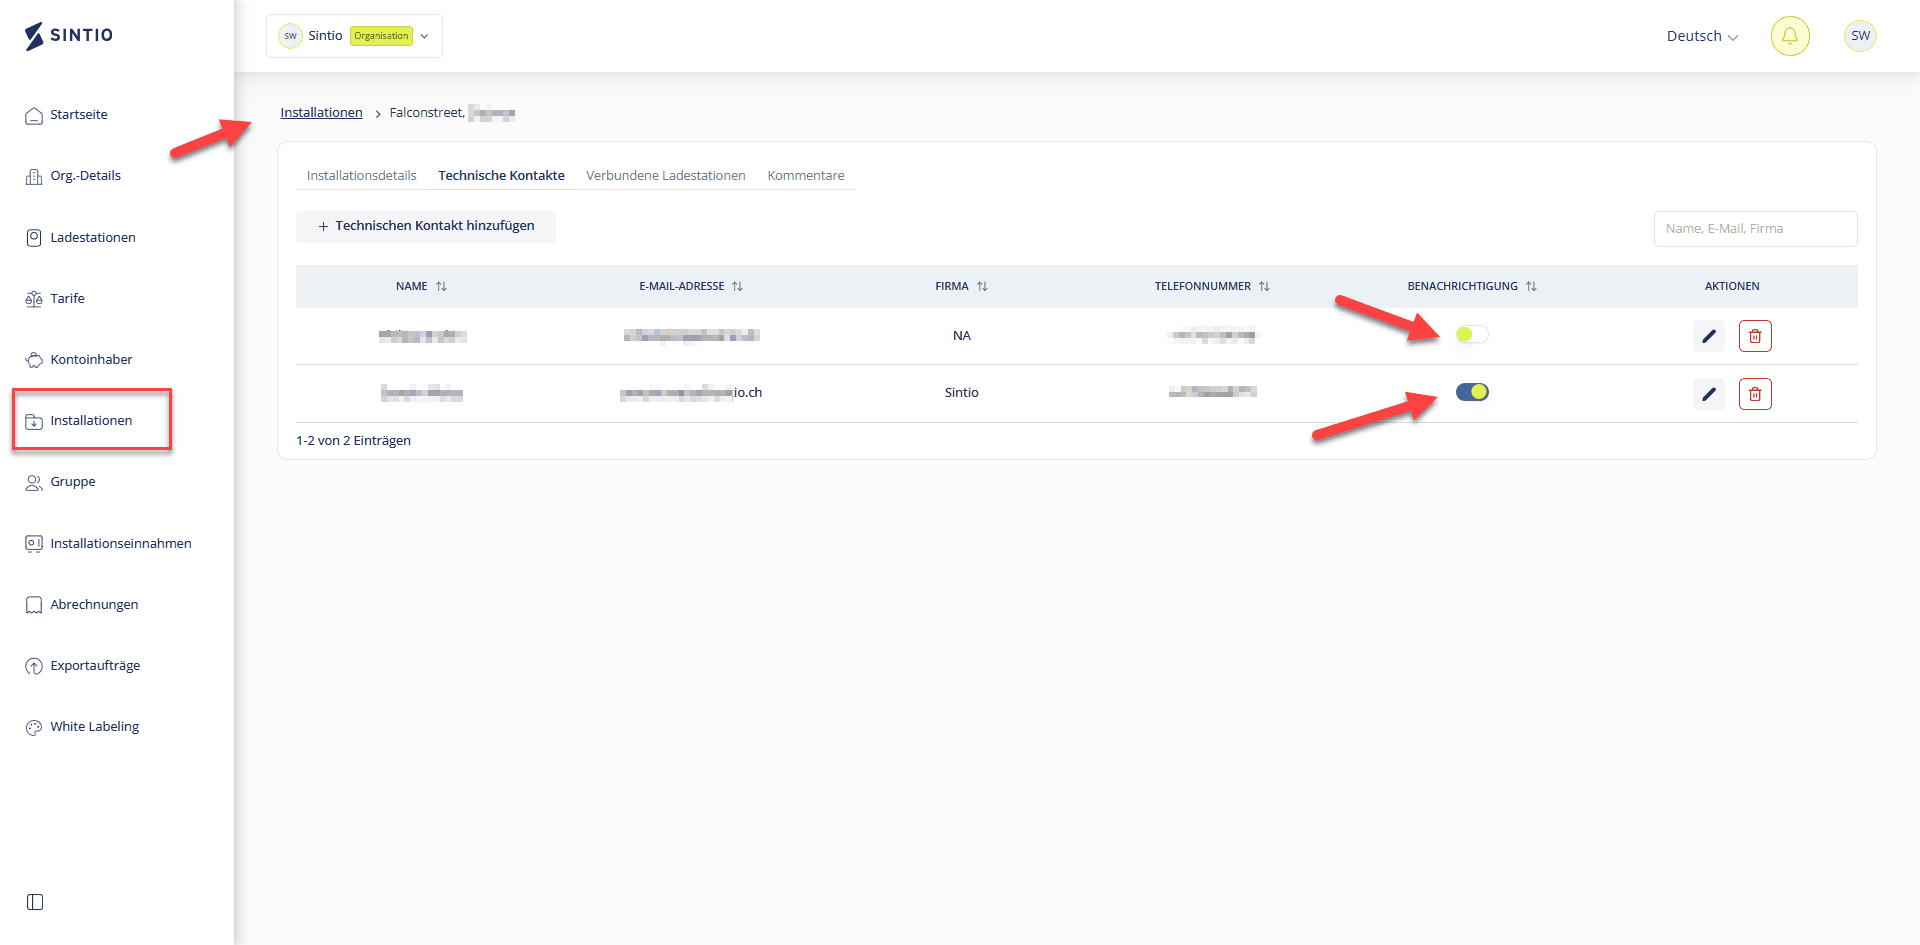The width and height of the screenshot is (1920, 945).
Task: Sort table by Benachrichtigung column
Action: (x=1530, y=286)
